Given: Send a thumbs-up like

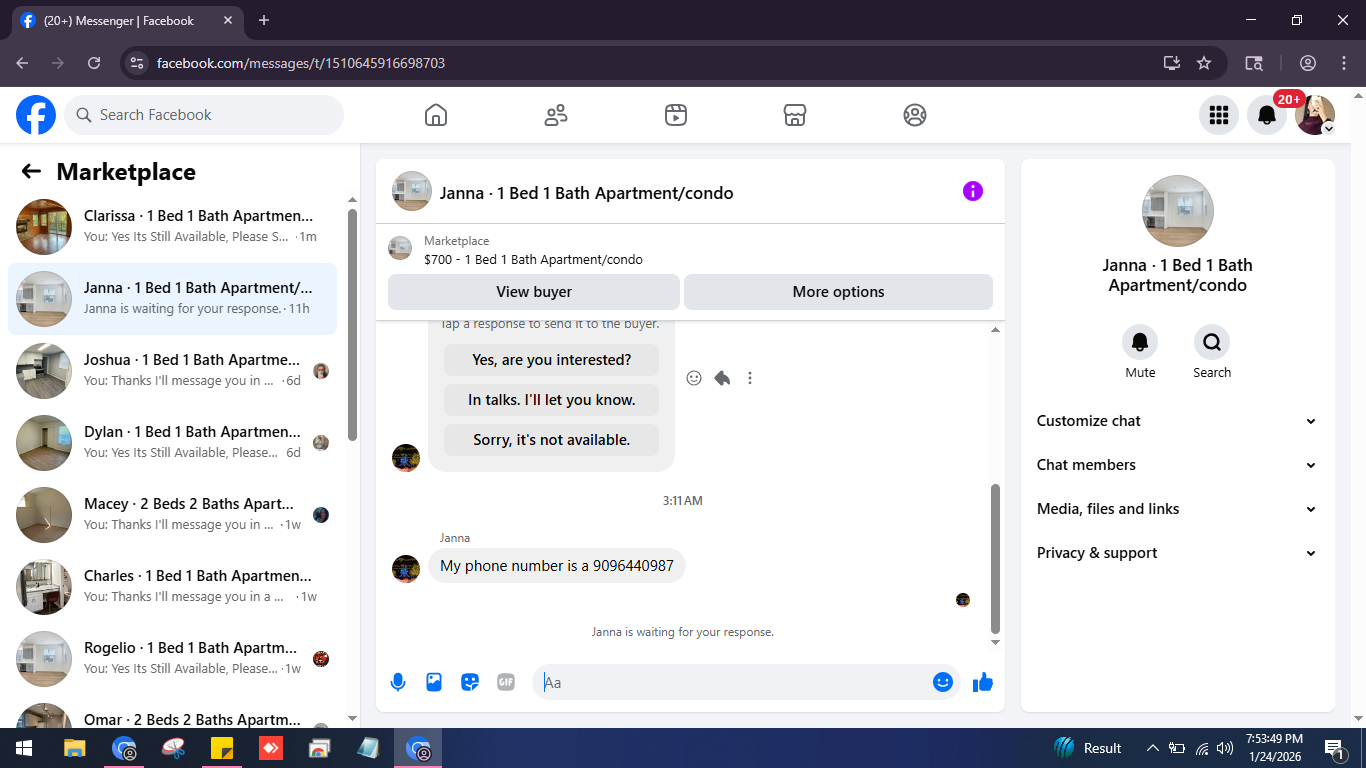Looking at the screenshot, I should tap(983, 682).
